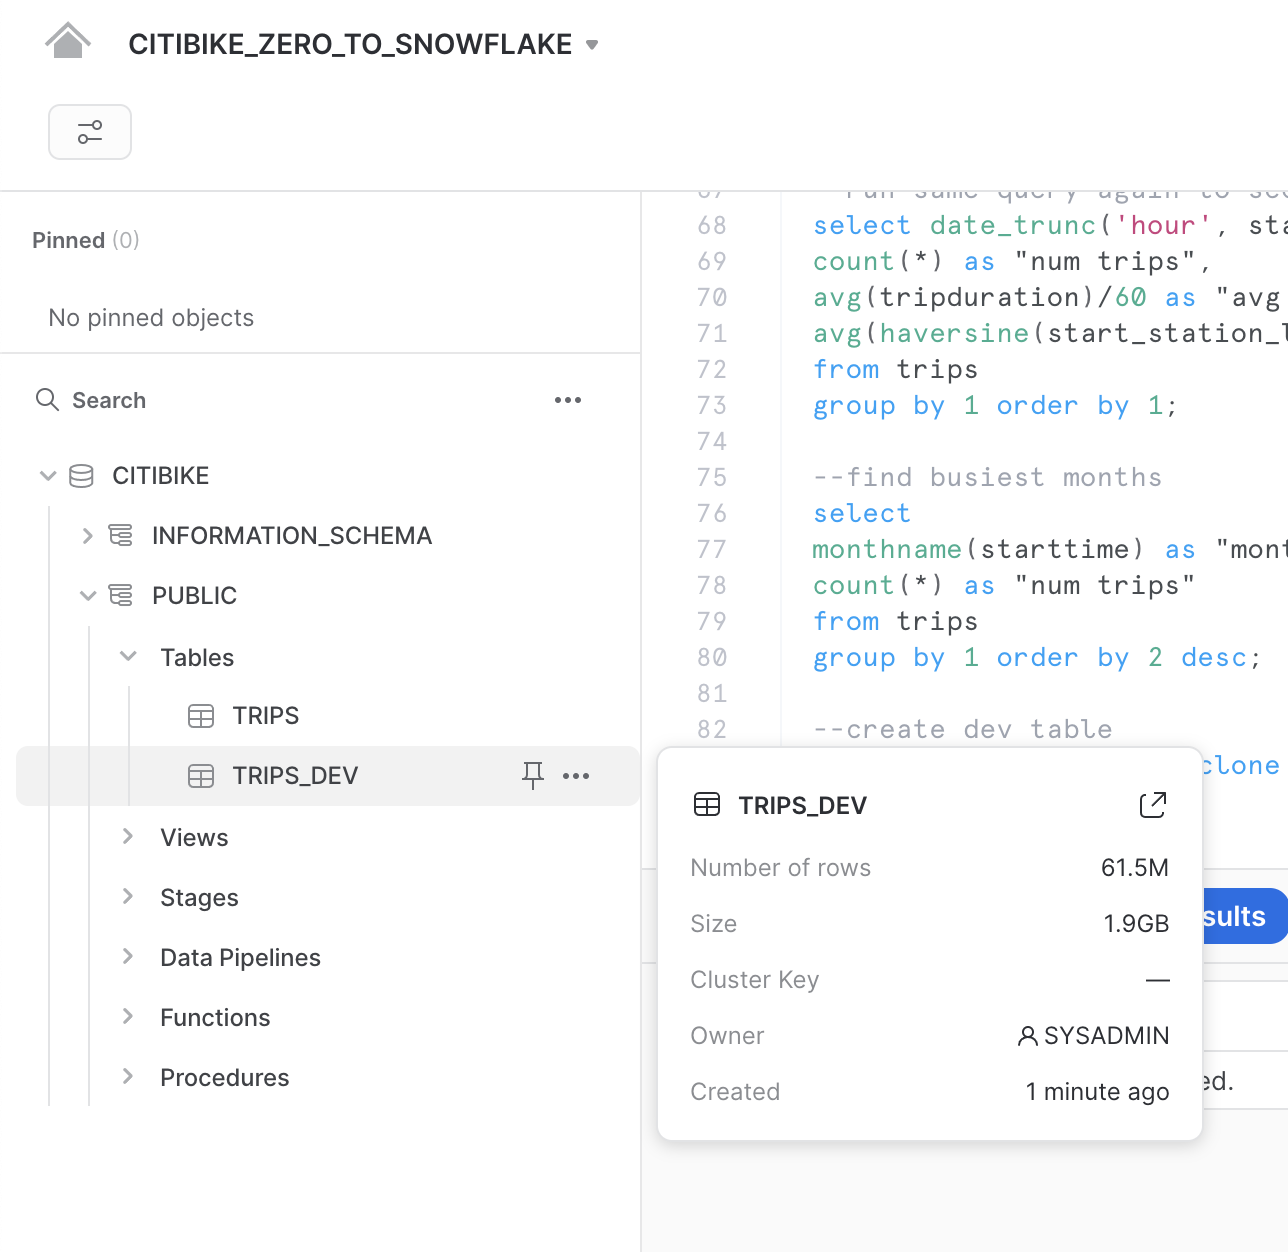Expand the Procedures section
The height and width of the screenshot is (1252, 1288).
(x=128, y=1077)
